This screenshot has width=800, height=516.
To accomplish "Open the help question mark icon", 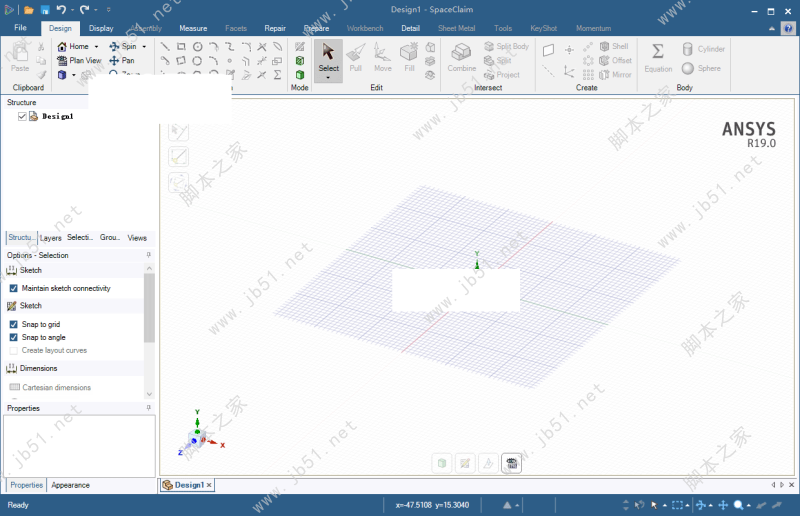I will pyautogui.click(x=788, y=29).
